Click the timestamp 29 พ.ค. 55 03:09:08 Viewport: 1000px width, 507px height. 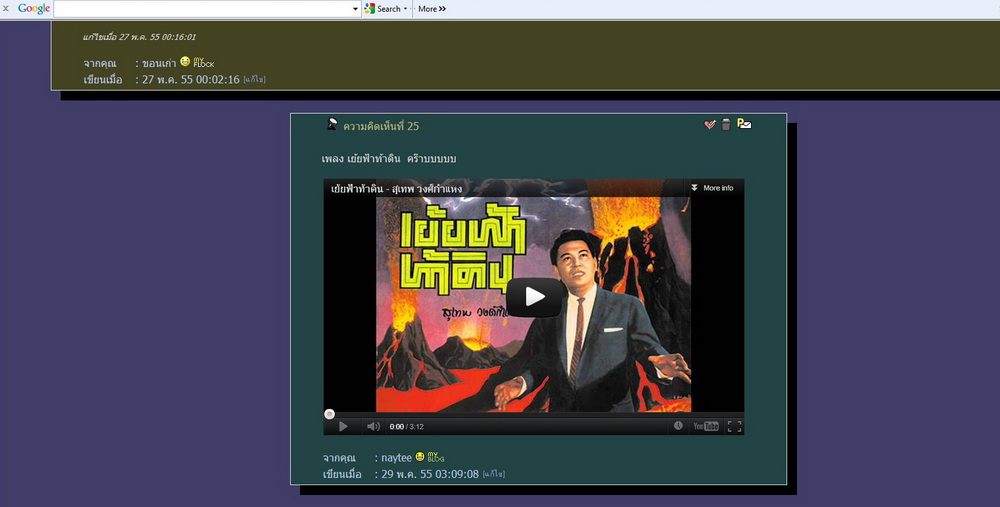[430, 474]
